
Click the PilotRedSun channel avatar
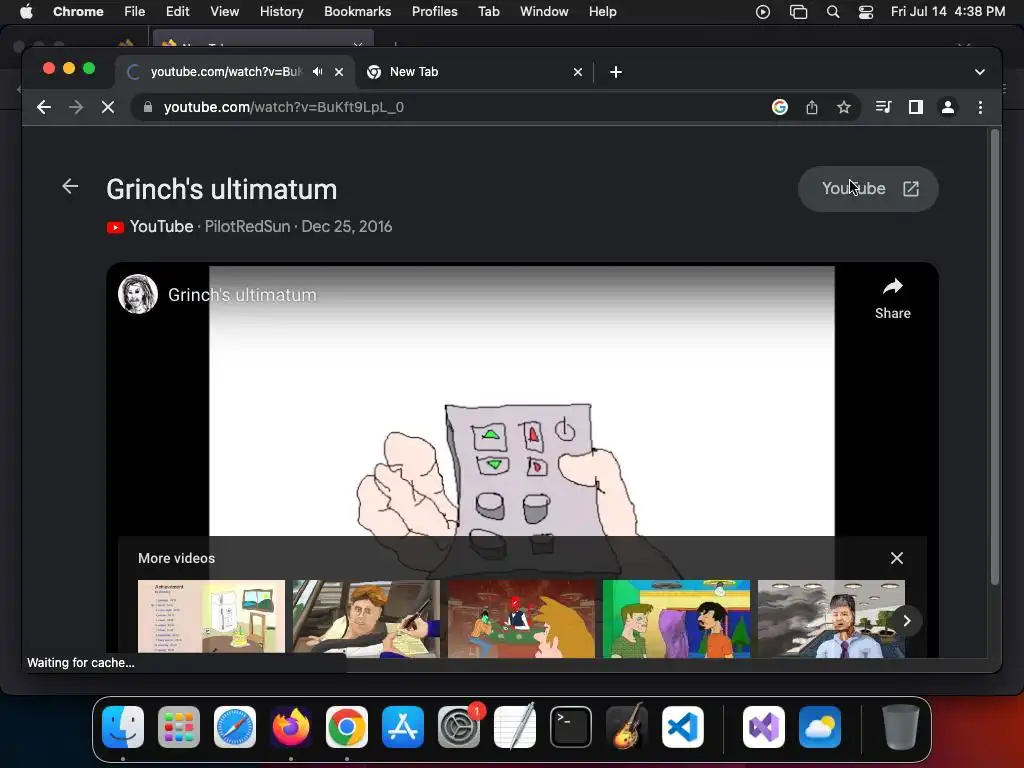tap(138, 294)
